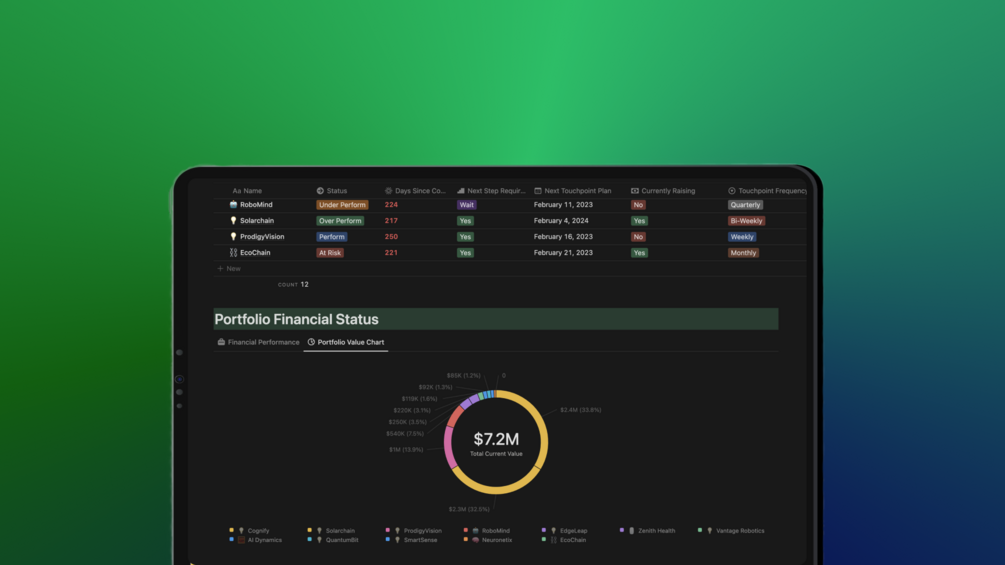Click the Portfolio Financial Status heading

pyautogui.click(x=296, y=319)
